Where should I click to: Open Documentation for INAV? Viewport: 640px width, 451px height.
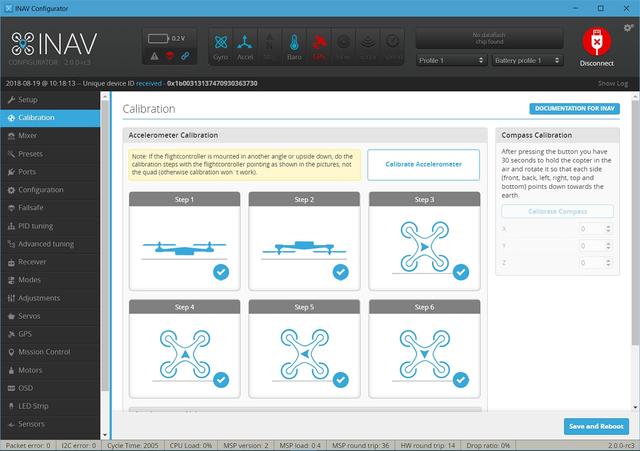tap(574, 109)
